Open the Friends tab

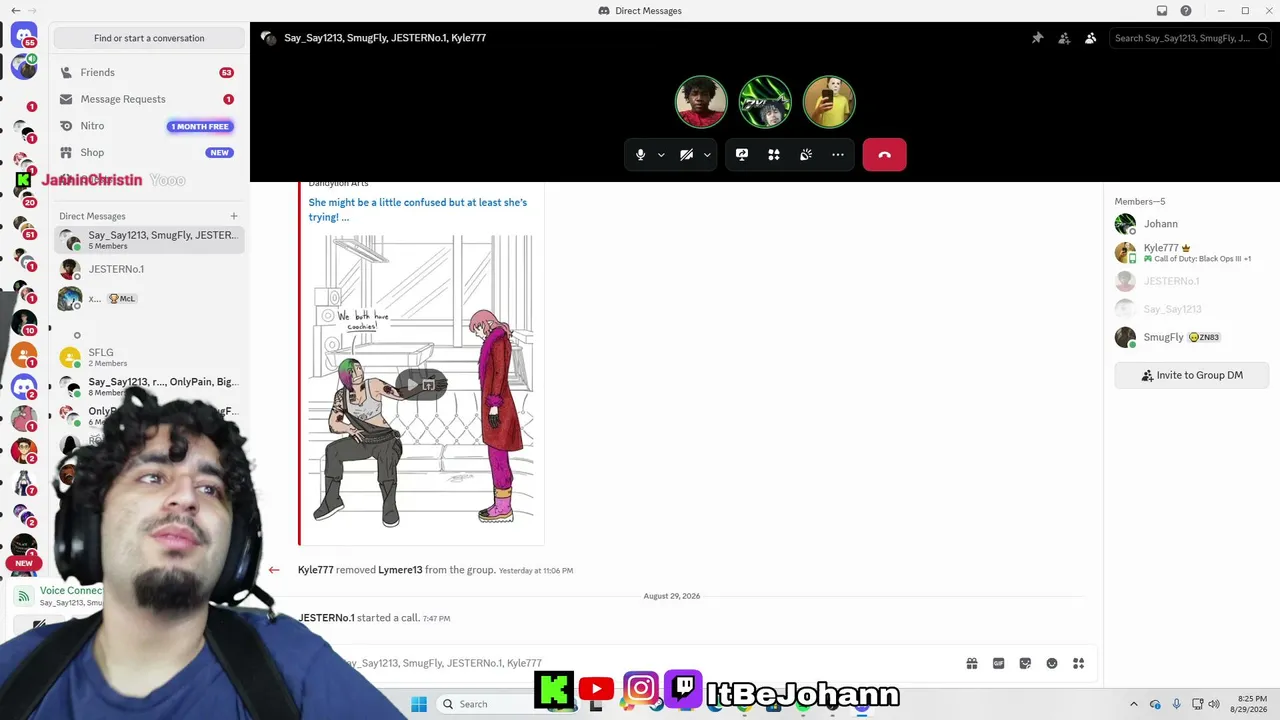coord(148,72)
